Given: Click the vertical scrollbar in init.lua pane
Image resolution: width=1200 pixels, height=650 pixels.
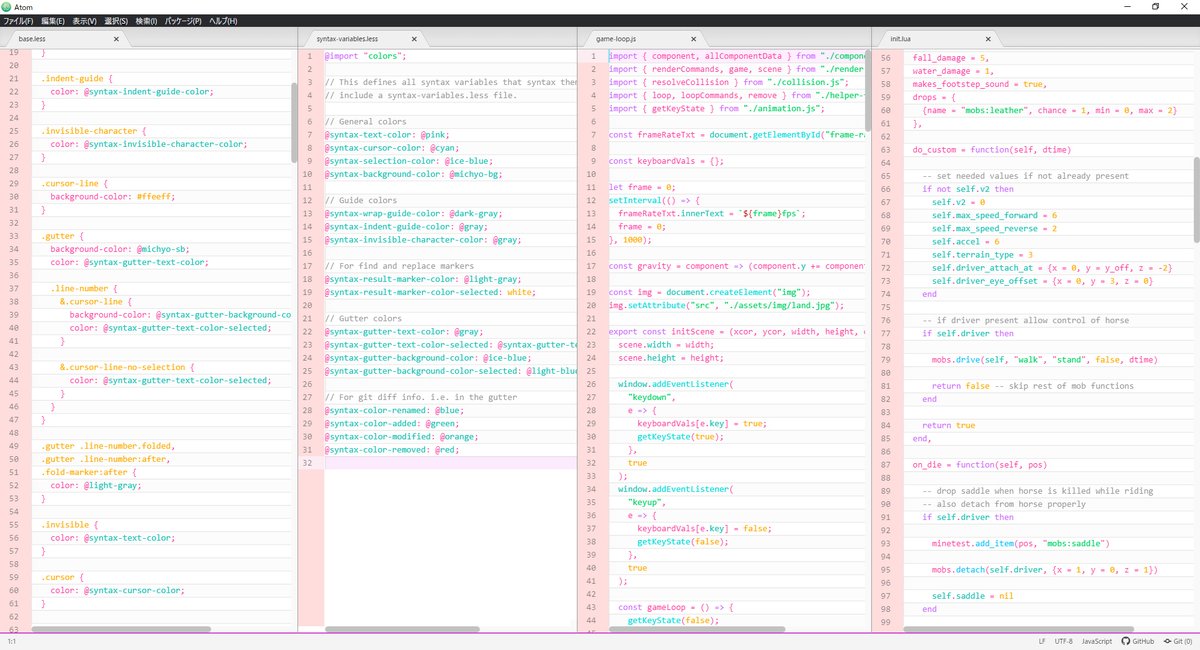Looking at the screenshot, I should pyautogui.click(x=1196, y=199).
